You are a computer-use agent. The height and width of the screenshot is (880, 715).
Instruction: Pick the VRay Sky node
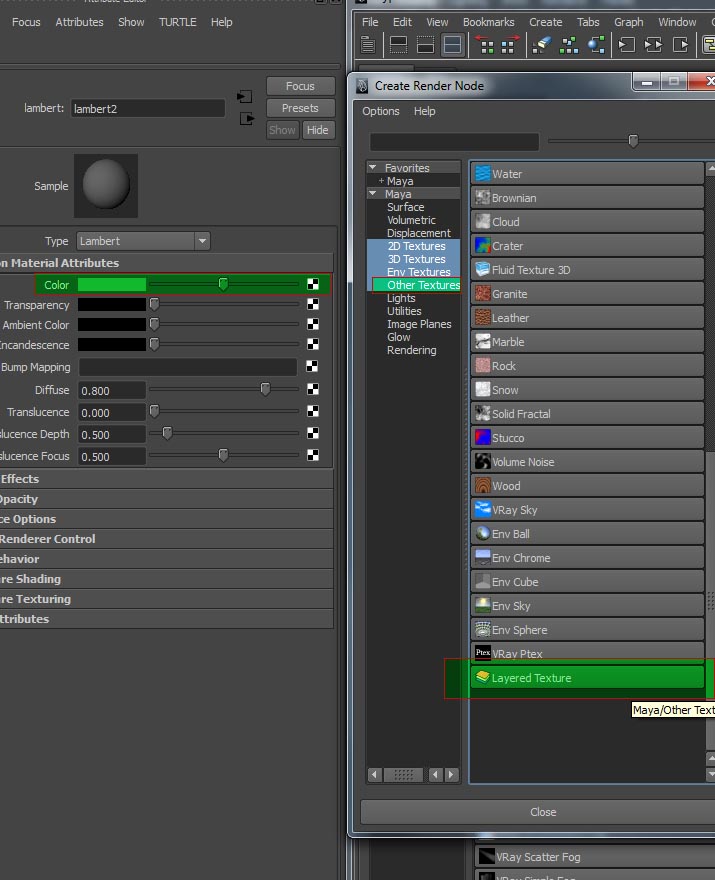tap(587, 510)
